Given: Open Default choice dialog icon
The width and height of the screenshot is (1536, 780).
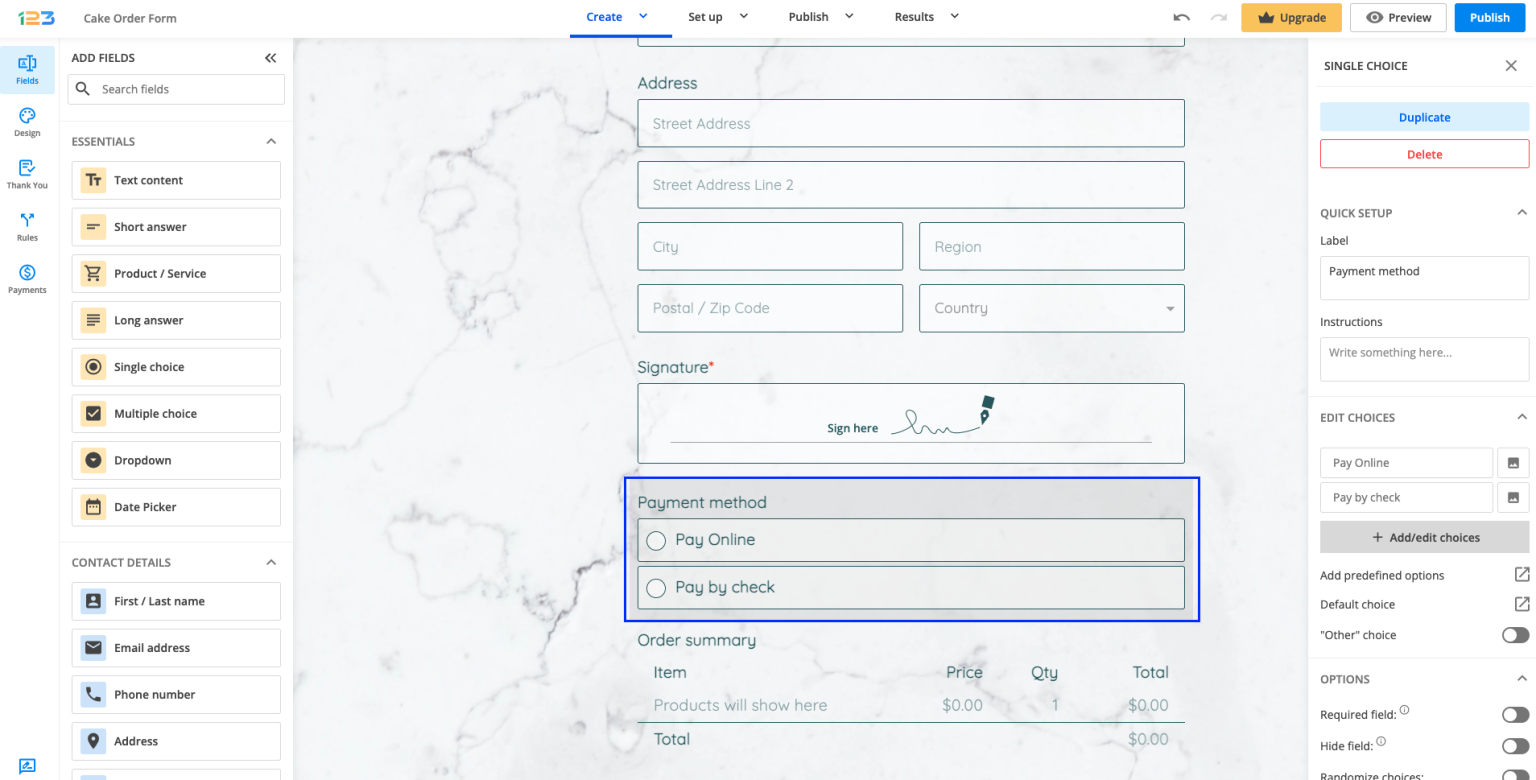Looking at the screenshot, I should [1521, 604].
